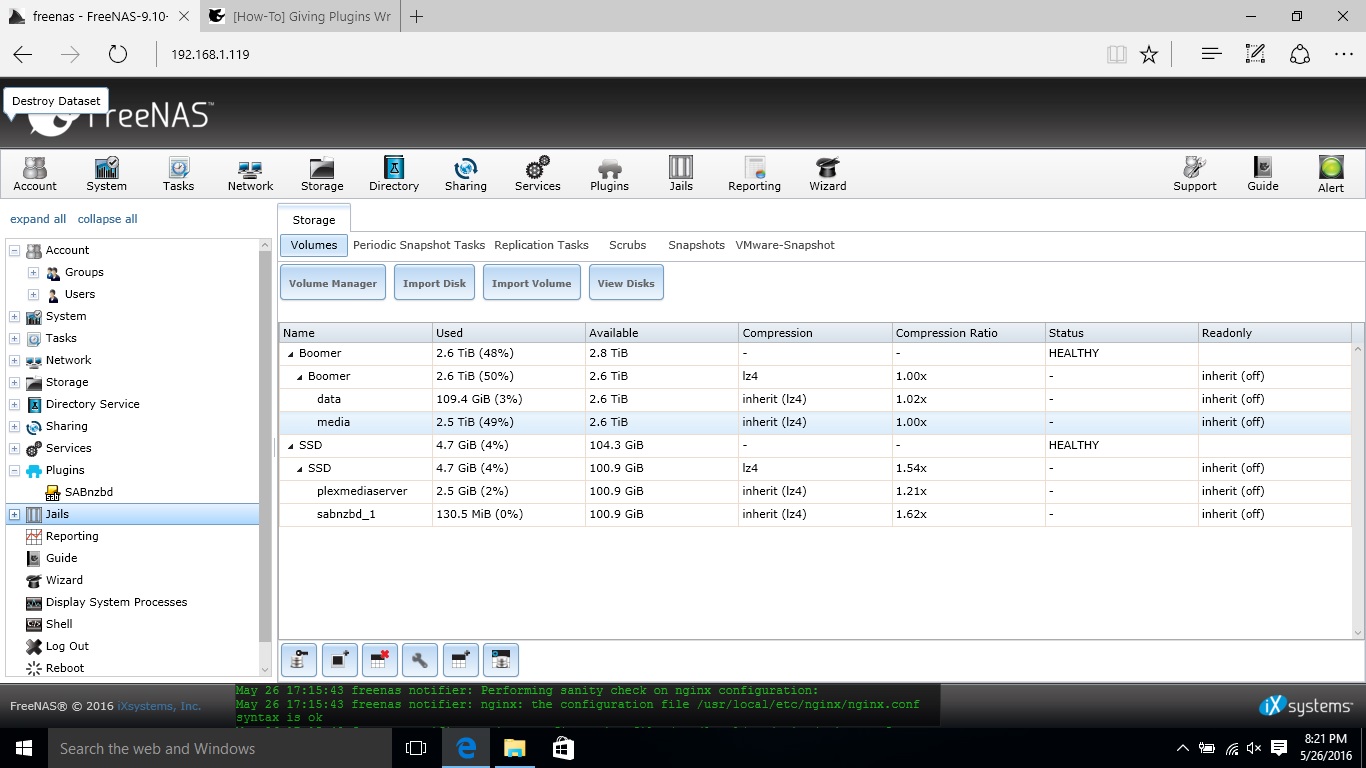Click the create zvol database icon button

pos(501,660)
